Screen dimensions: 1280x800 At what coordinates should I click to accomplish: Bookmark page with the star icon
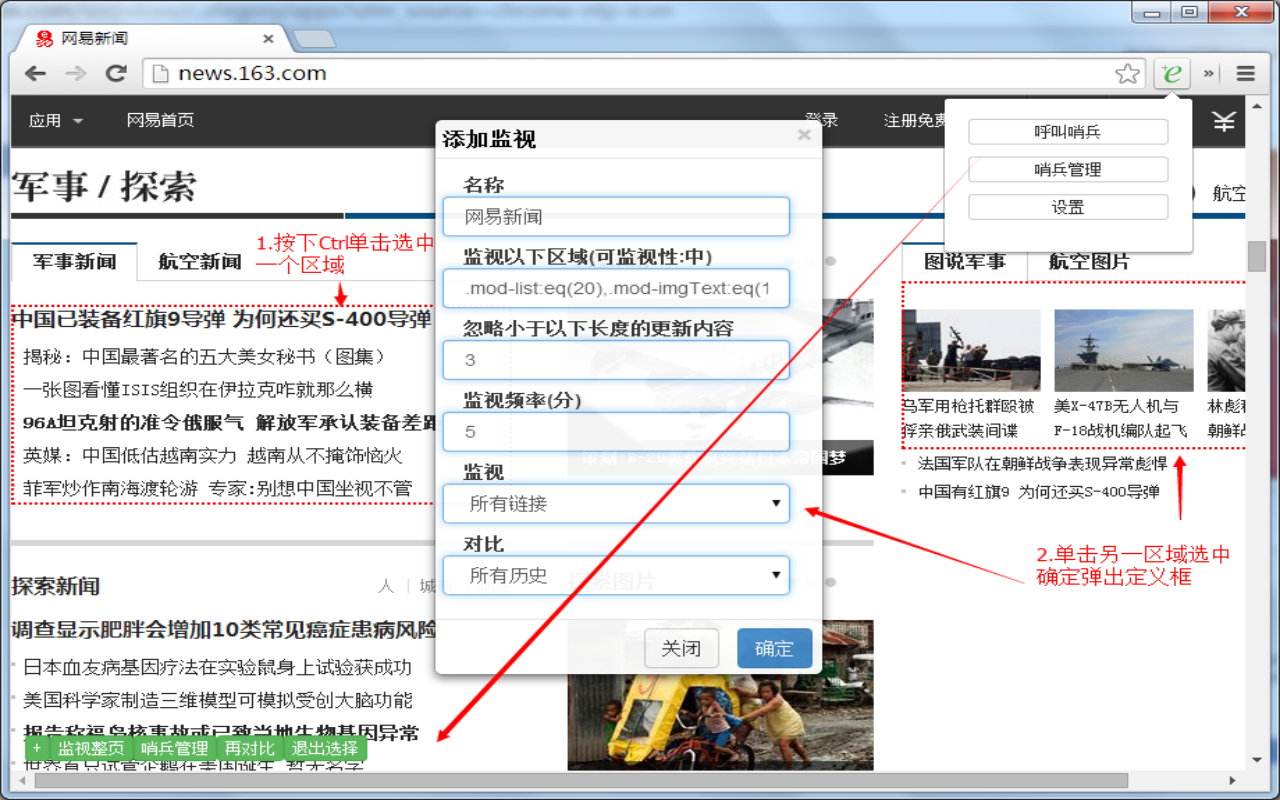[1127, 73]
